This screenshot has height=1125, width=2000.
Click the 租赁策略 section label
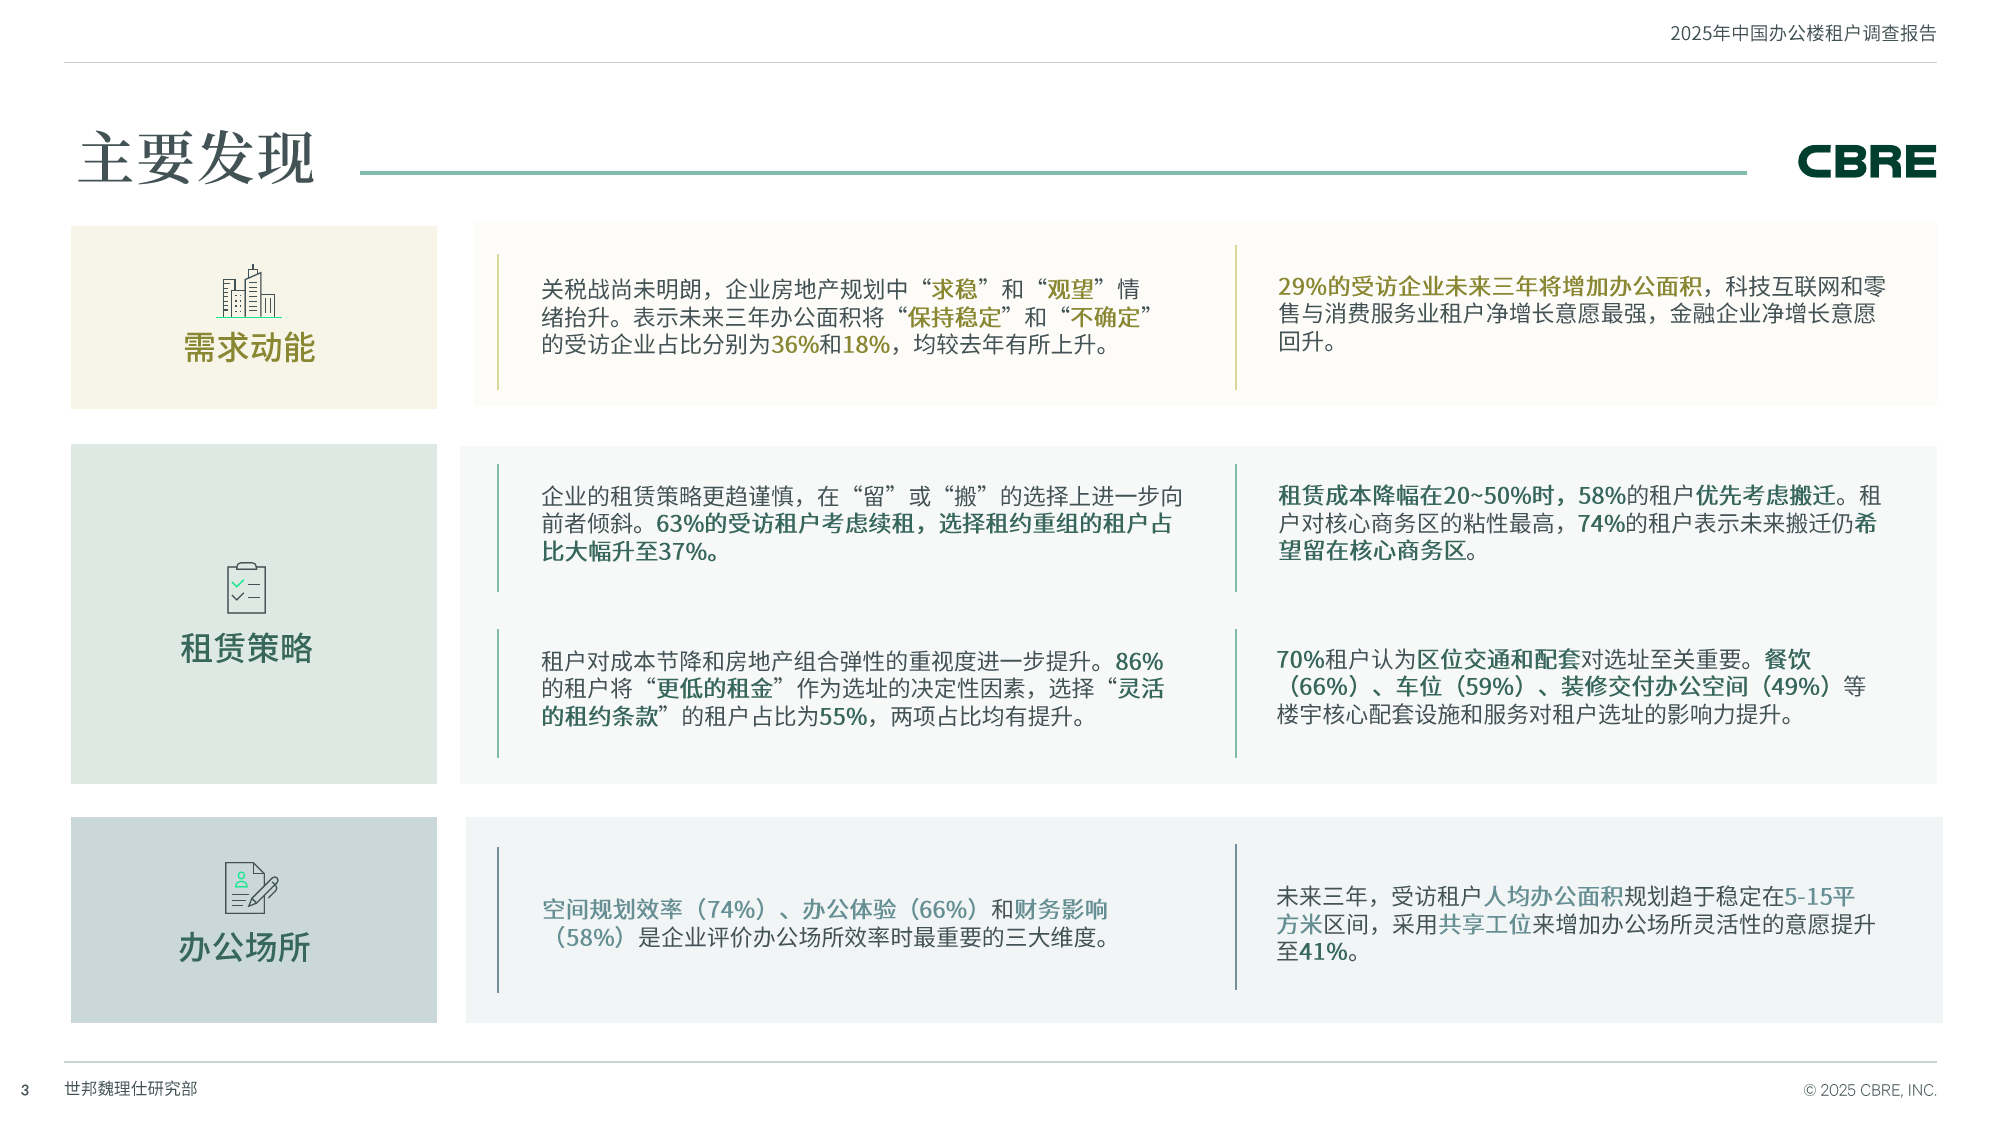[x=246, y=648]
